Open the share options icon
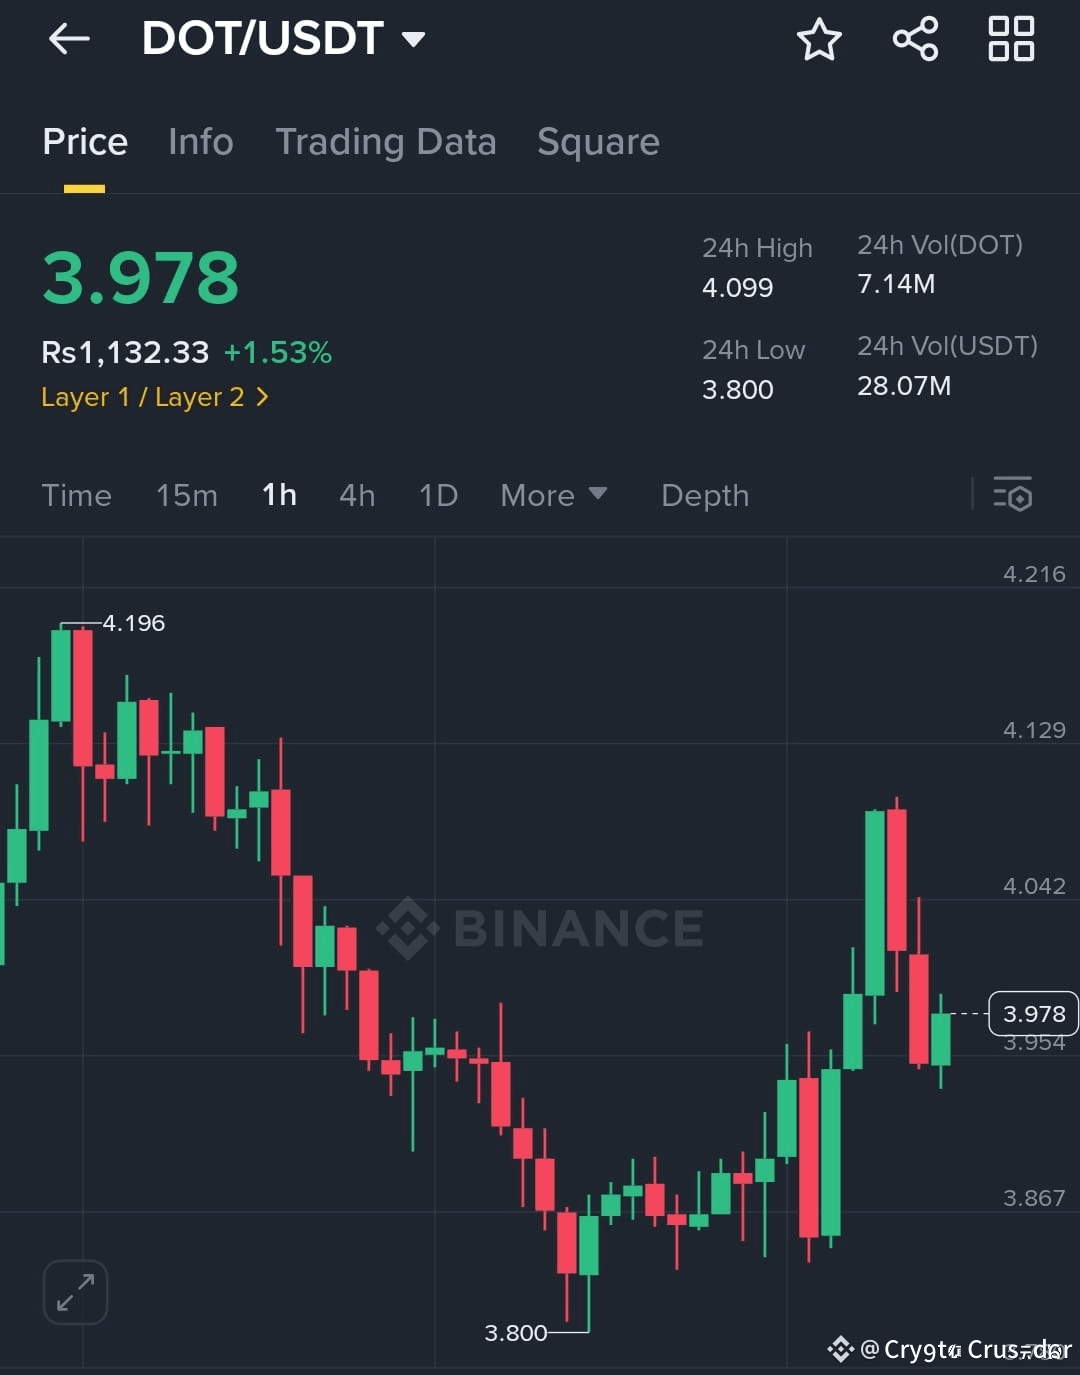Viewport: 1080px width, 1375px height. pyautogui.click(x=914, y=40)
